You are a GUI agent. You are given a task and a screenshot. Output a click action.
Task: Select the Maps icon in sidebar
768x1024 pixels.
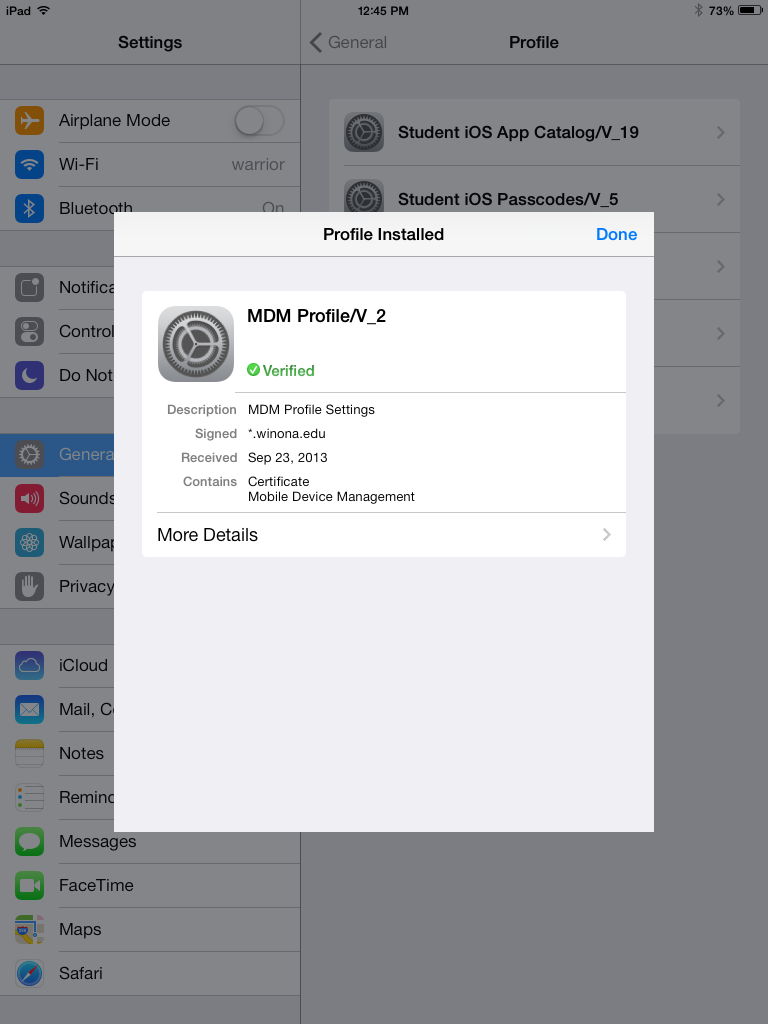point(30,929)
